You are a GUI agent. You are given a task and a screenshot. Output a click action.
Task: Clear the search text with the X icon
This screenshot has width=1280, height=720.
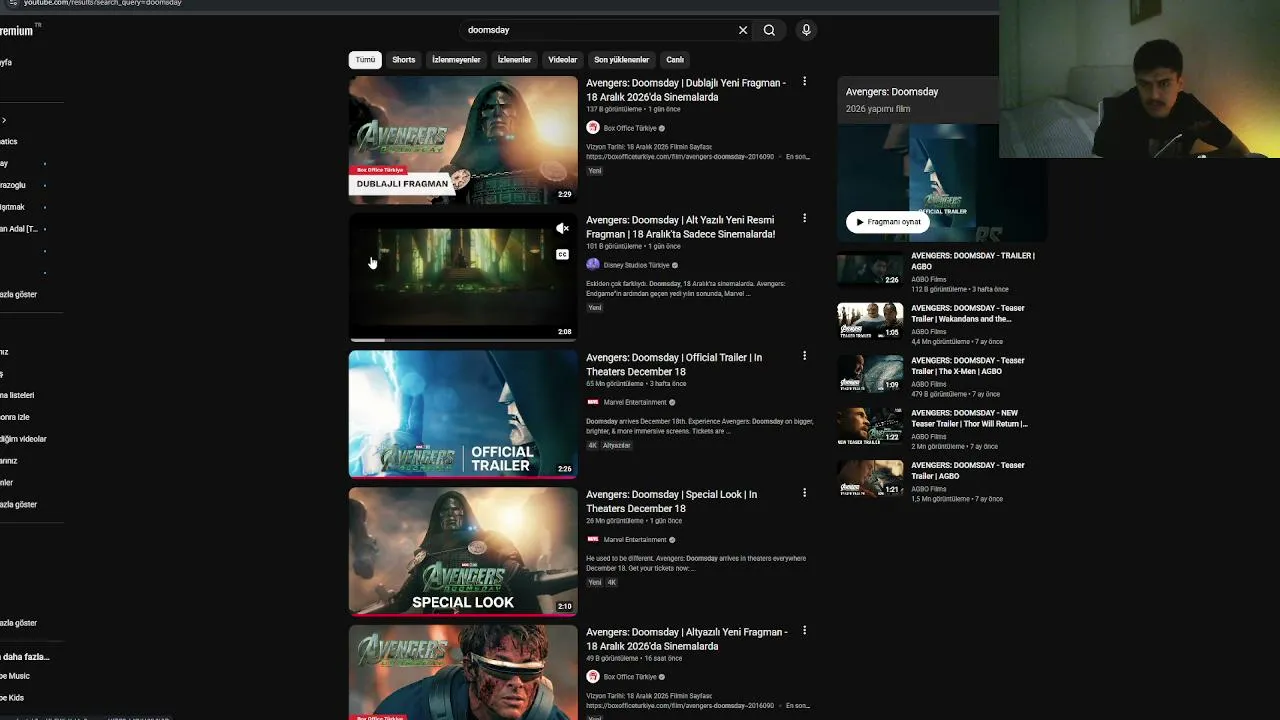(x=743, y=30)
